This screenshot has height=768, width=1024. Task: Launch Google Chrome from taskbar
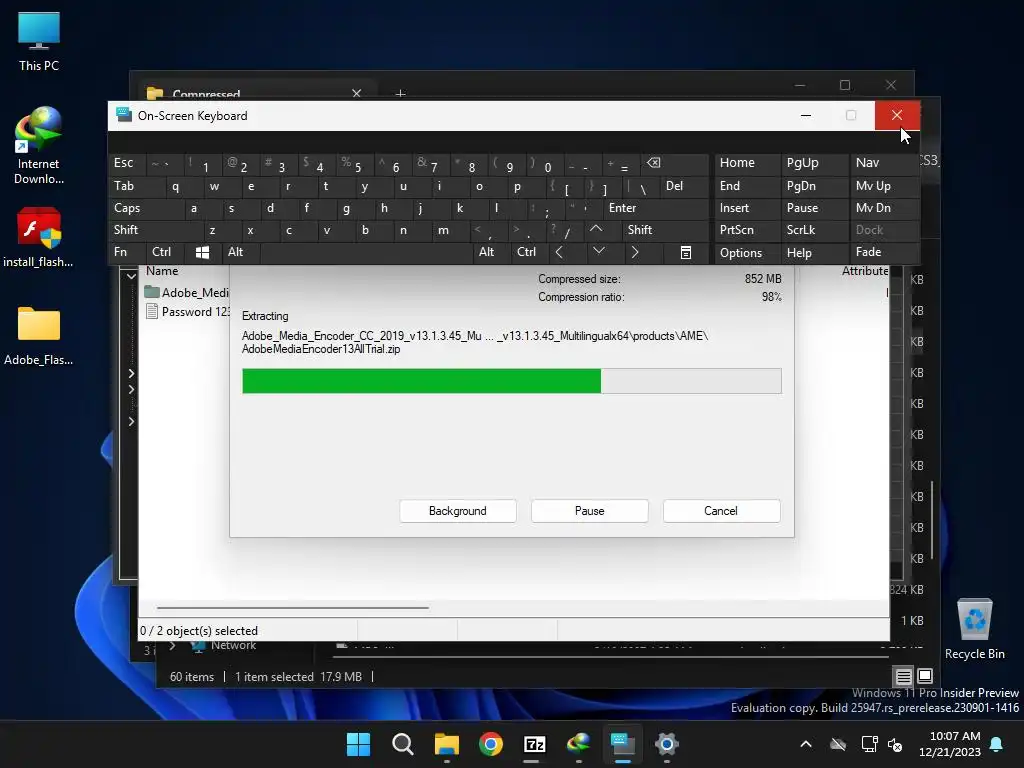point(490,744)
